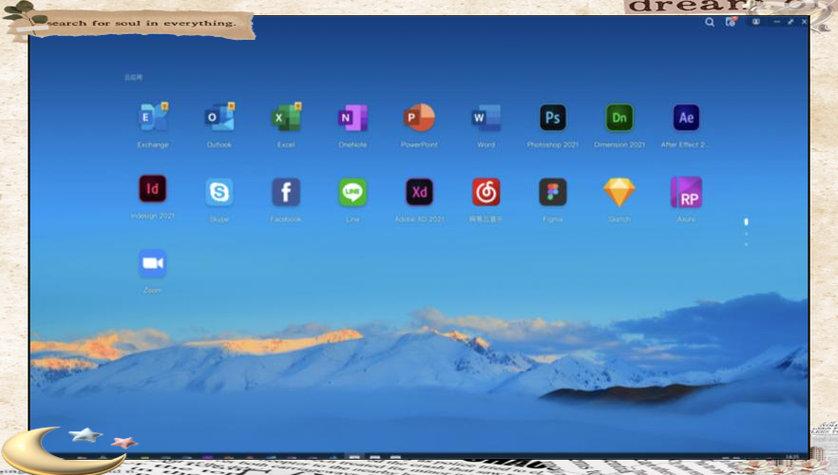The height and width of the screenshot is (475, 838).
Task: Open the Skype app icon
Action: point(220,192)
